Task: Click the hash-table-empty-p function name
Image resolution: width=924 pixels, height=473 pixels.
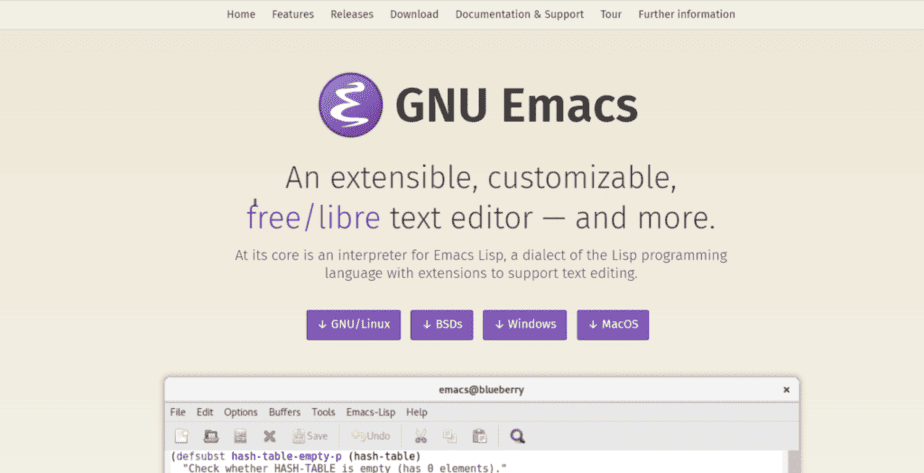Action: 286,456
